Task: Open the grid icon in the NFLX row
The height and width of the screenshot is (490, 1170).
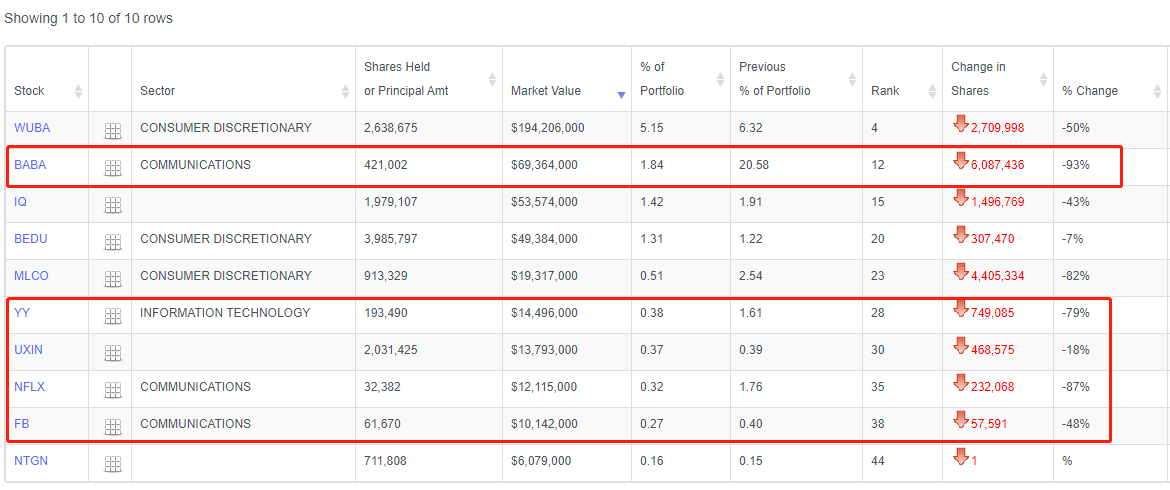Action: tap(112, 390)
